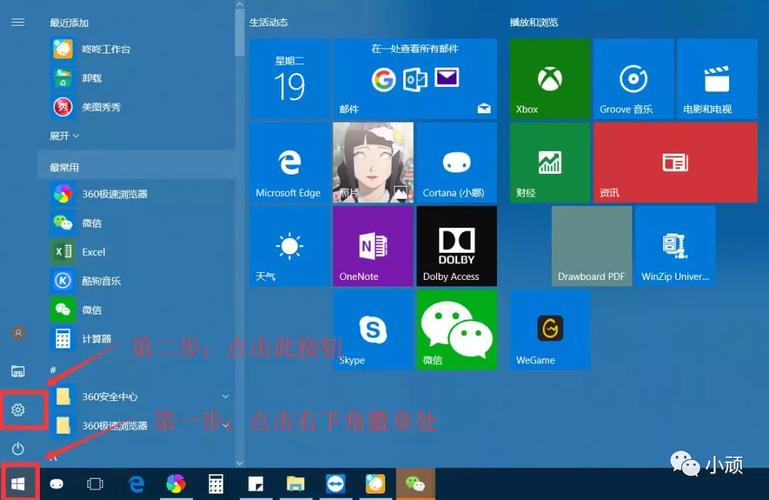The image size is (769, 500).
Task: Click the Power button icon
Action: click(x=18, y=448)
